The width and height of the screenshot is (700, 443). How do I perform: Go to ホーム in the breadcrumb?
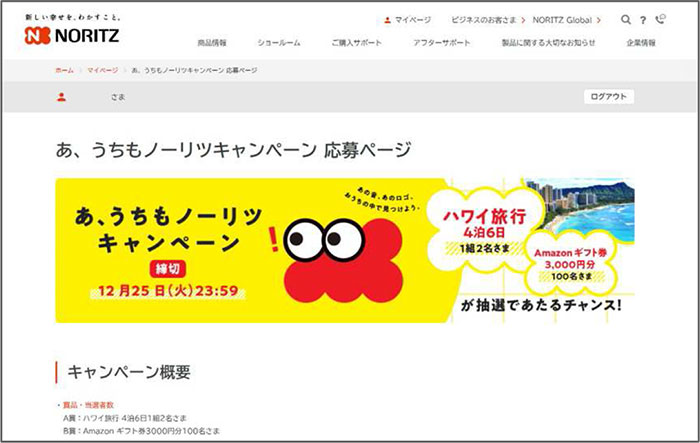point(64,70)
